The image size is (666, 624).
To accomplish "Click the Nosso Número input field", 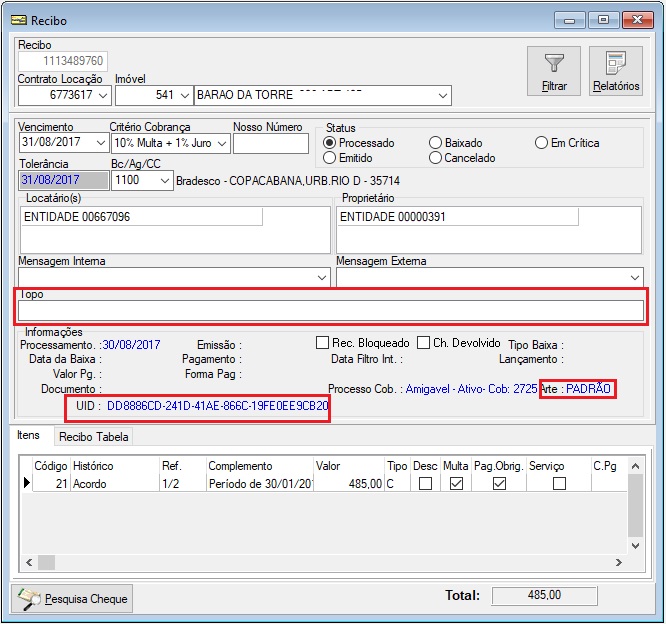I will tap(271, 143).
